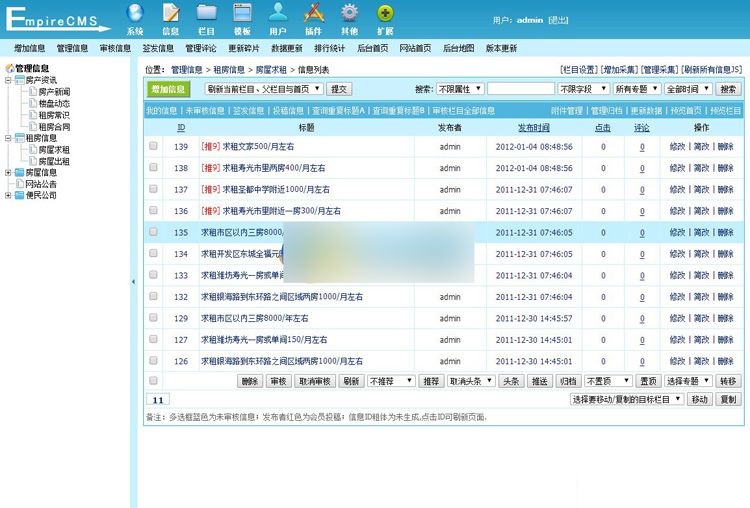Click the 房屋求租 page icon in tree
750x508 pixels.
coord(33,149)
